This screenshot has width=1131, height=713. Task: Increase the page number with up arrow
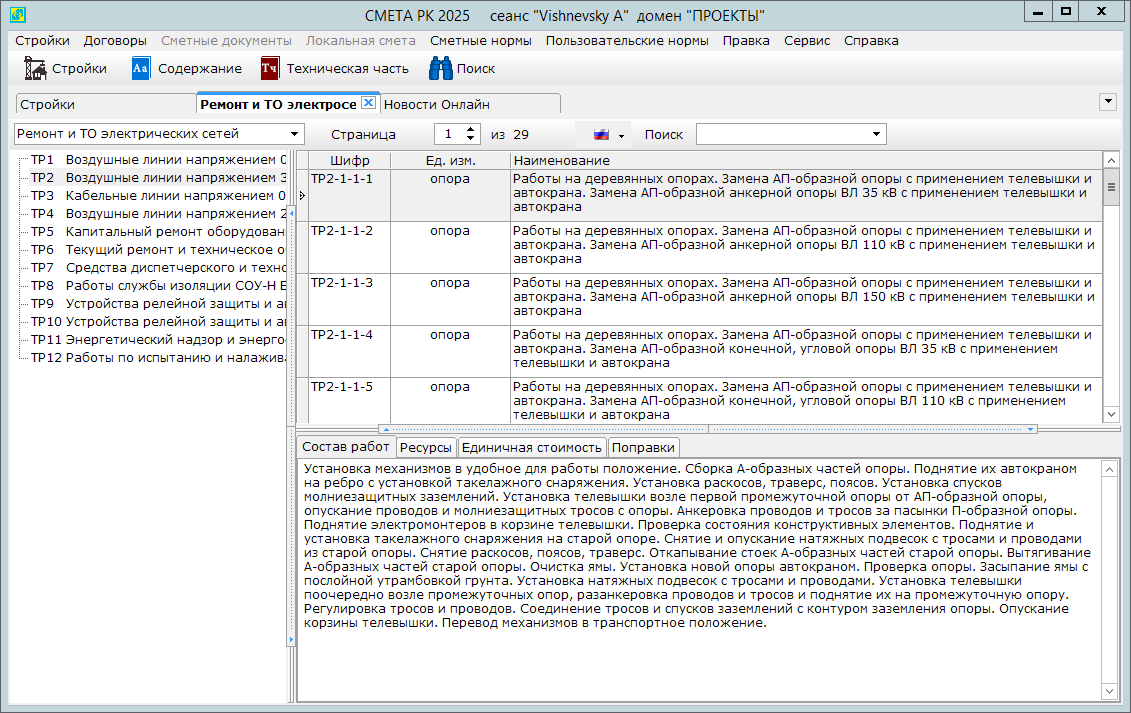click(470, 130)
